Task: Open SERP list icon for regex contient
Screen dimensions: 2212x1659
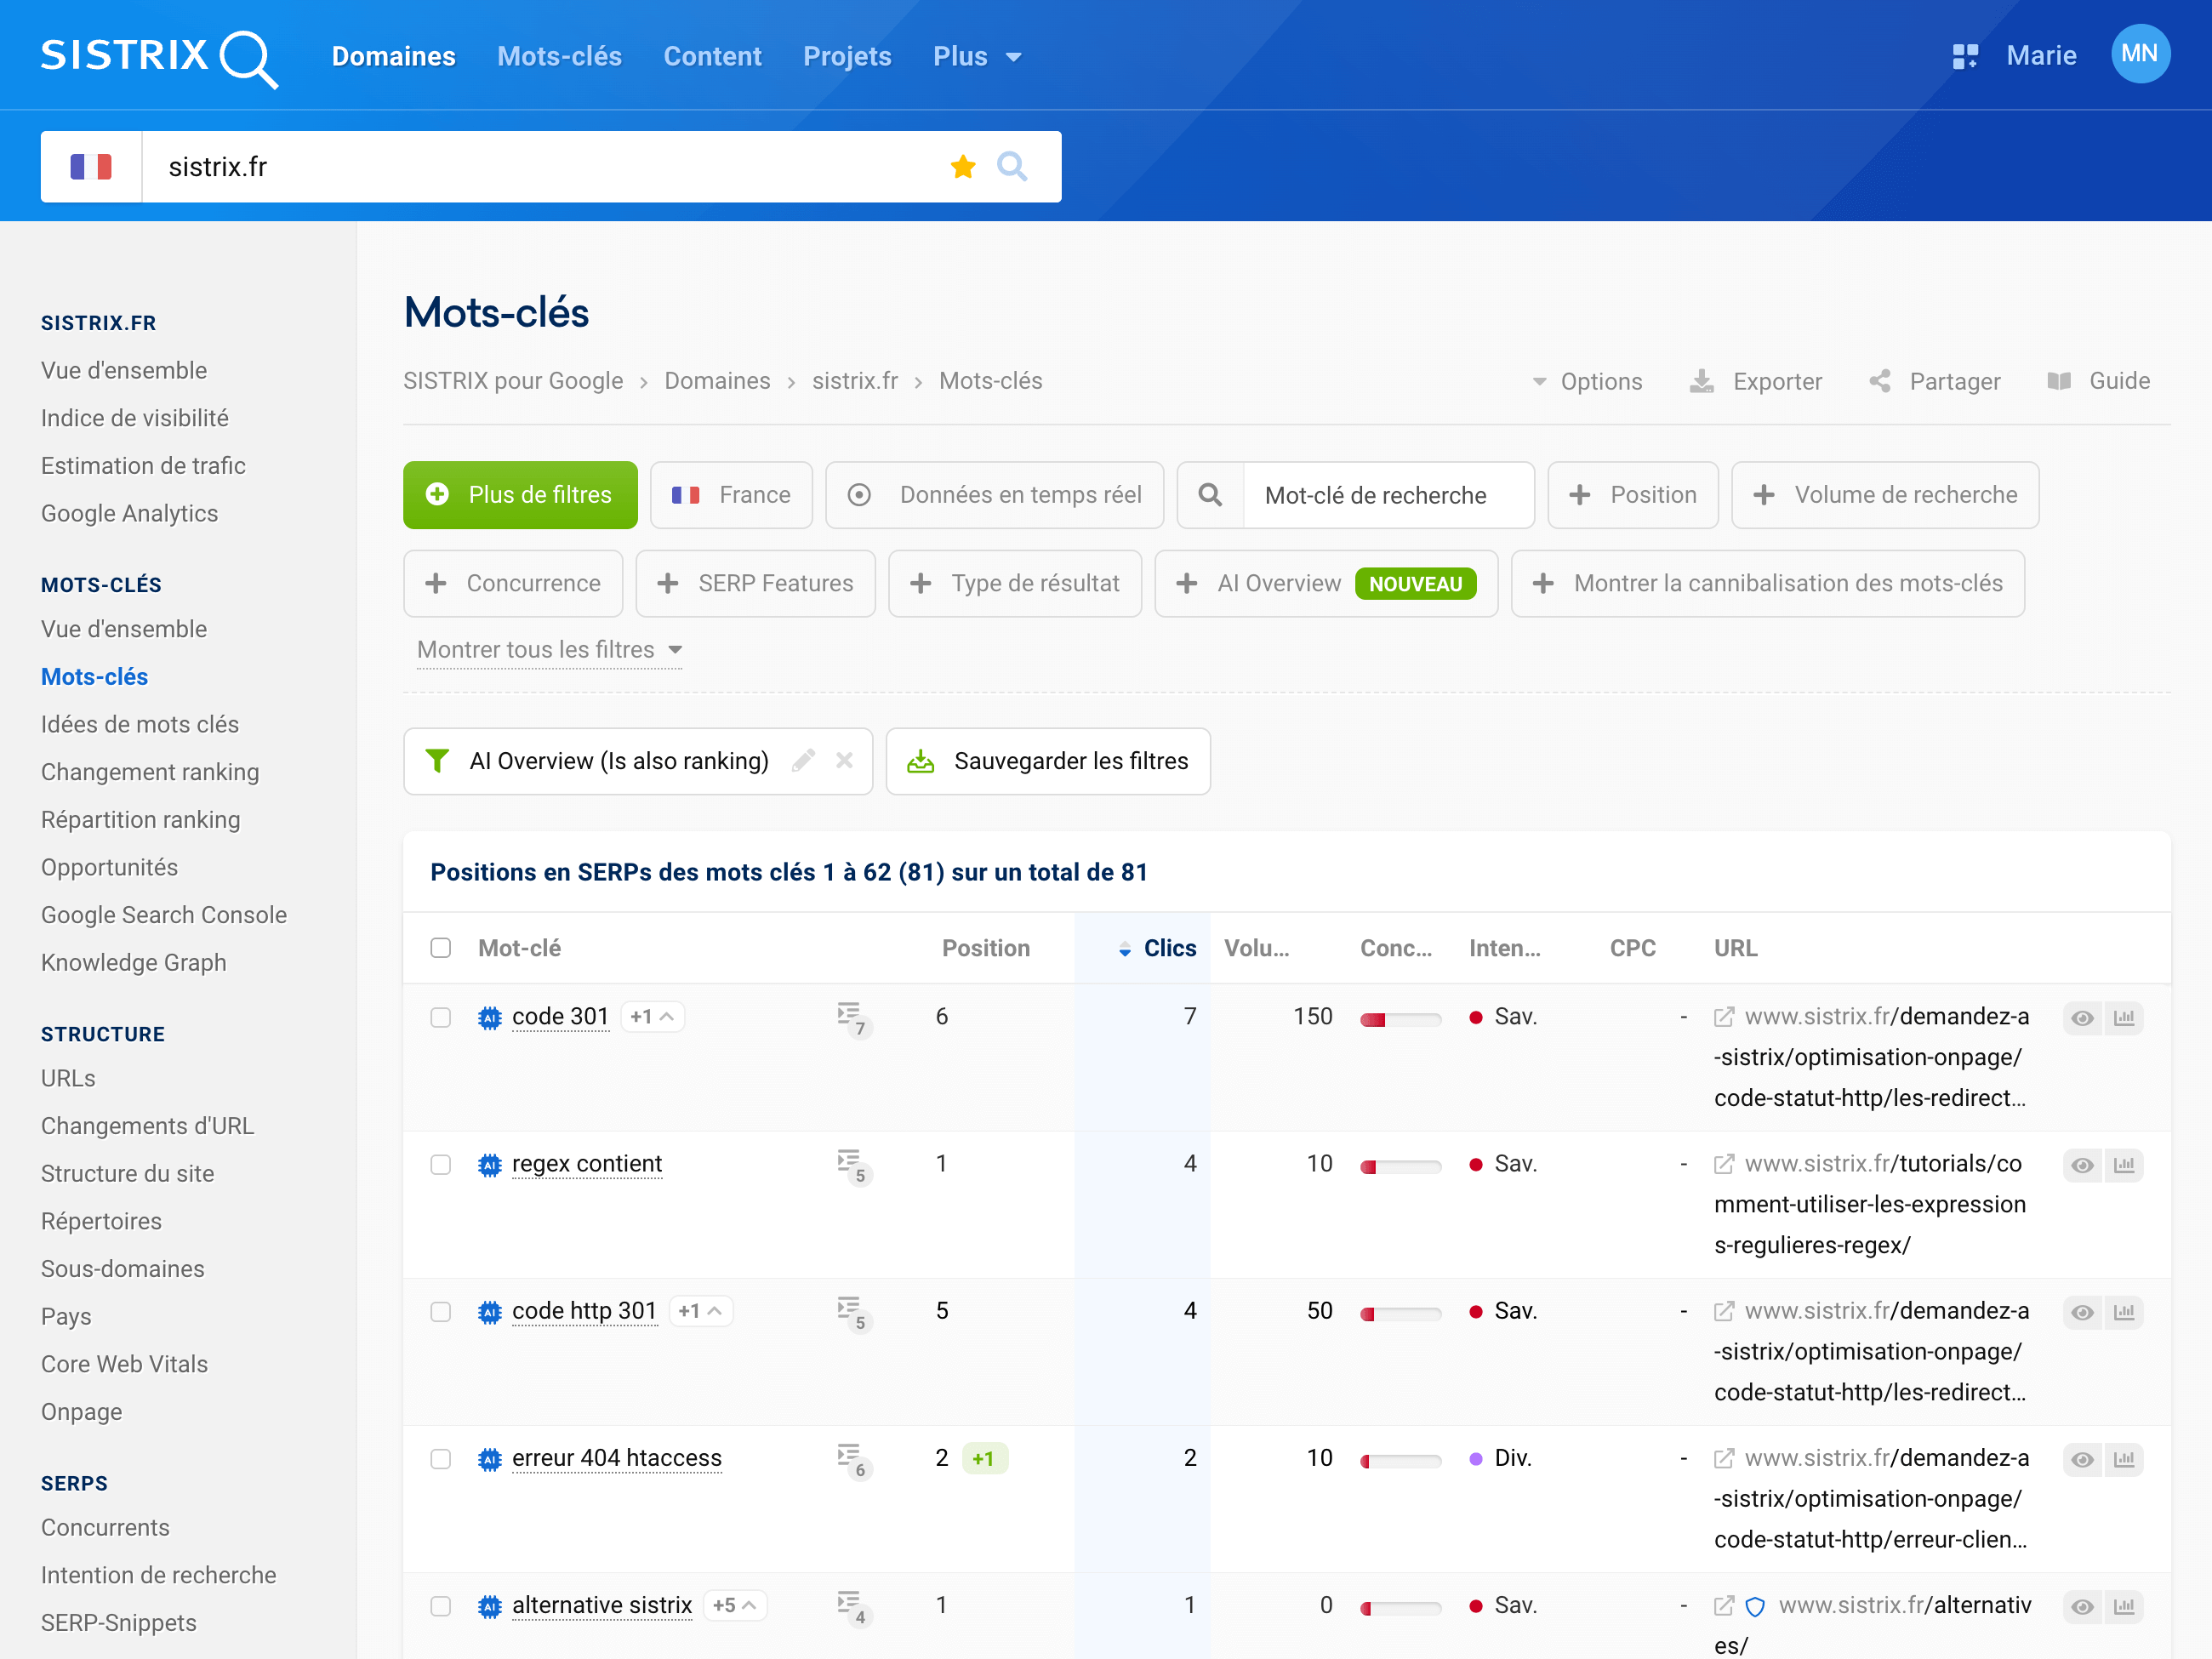Action: click(x=853, y=1166)
